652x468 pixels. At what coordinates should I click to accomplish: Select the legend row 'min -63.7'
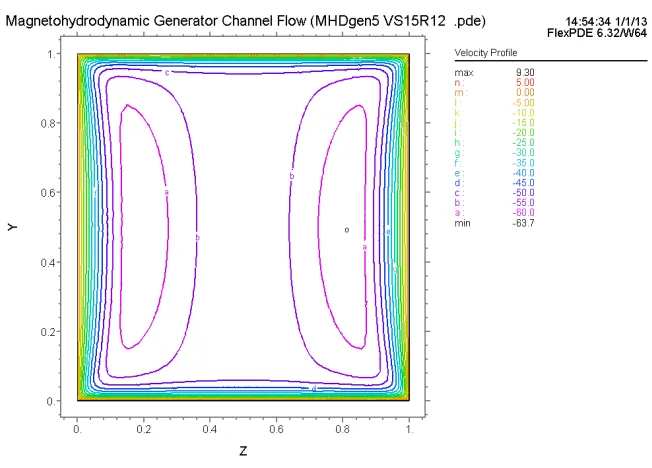(x=494, y=223)
